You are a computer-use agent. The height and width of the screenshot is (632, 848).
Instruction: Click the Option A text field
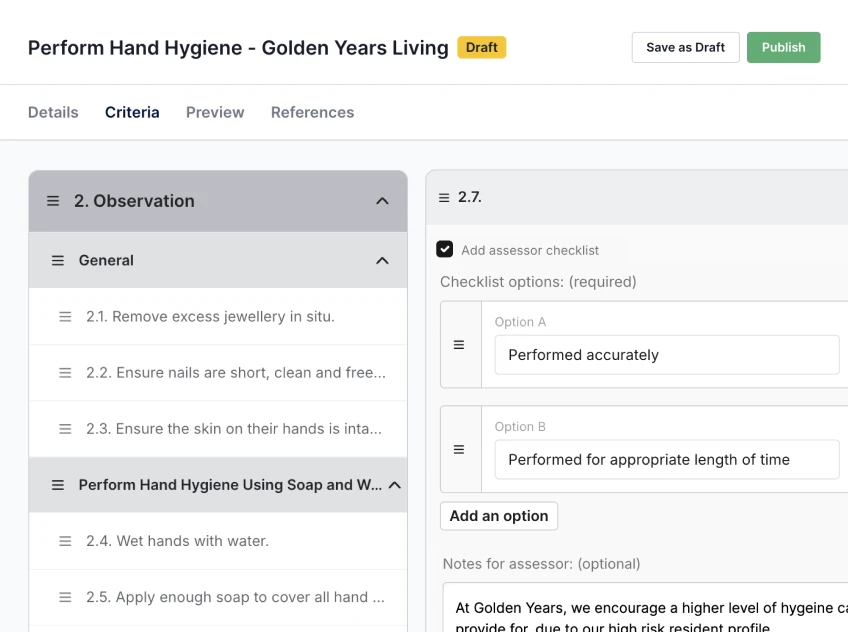[x=666, y=354]
